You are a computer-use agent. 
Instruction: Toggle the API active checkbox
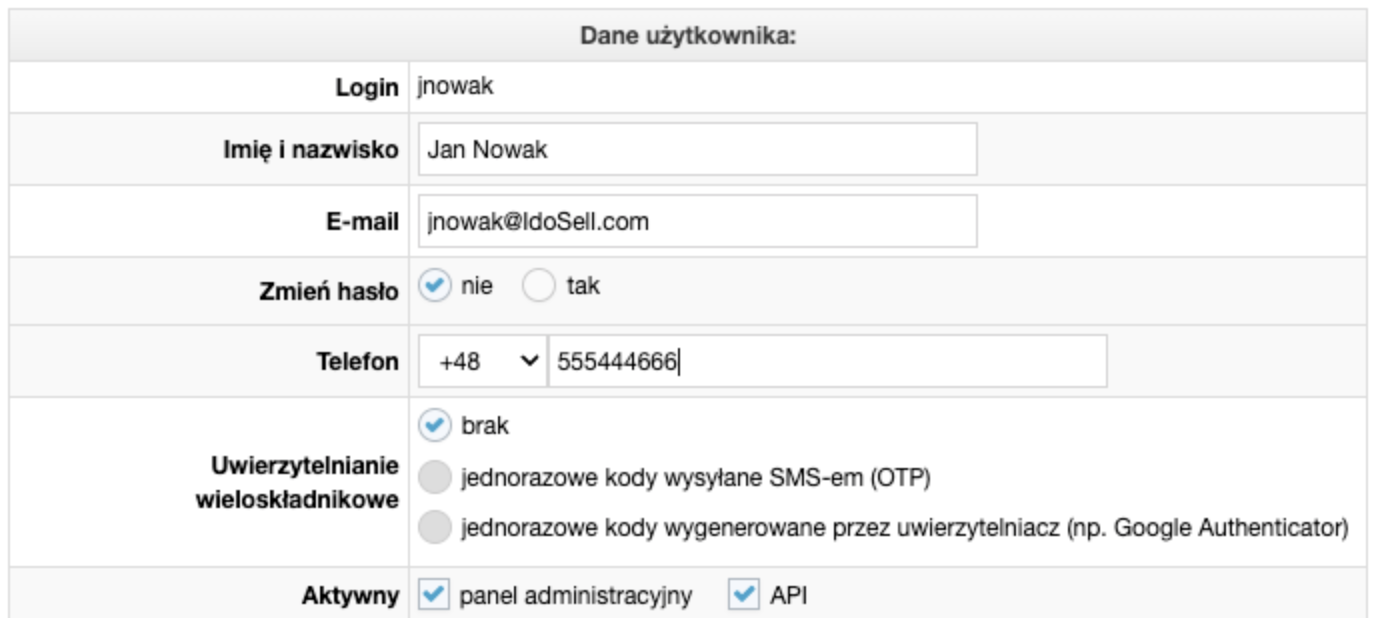[744, 596]
